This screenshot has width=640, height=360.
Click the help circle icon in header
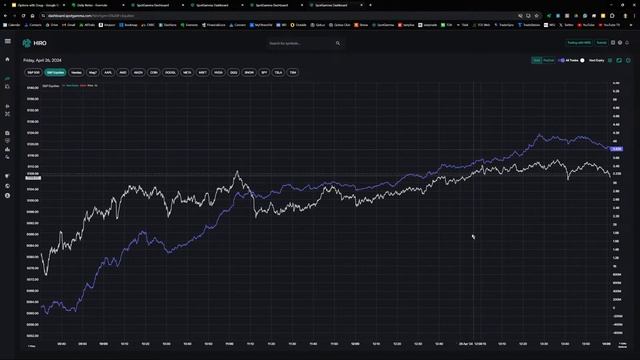[620, 43]
